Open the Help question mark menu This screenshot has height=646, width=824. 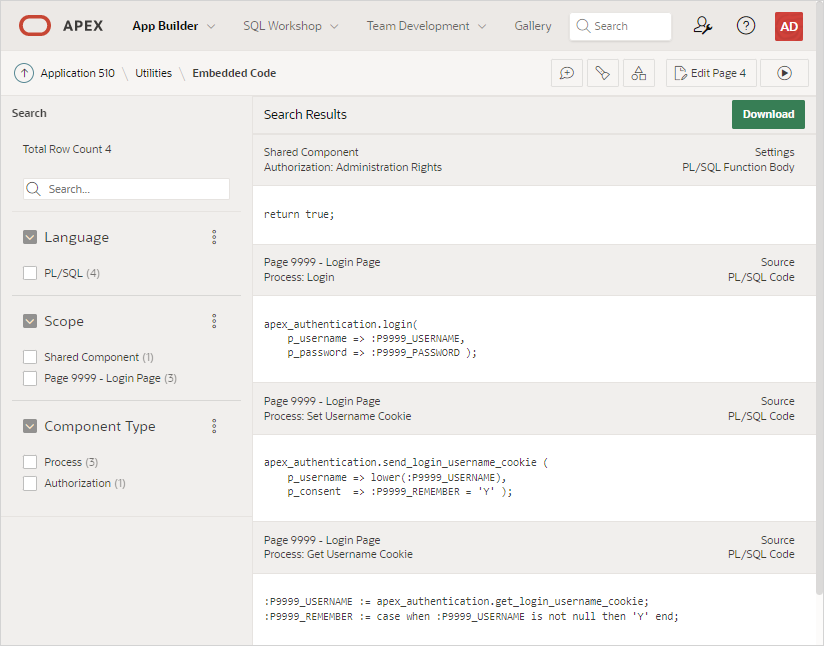[746, 26]
